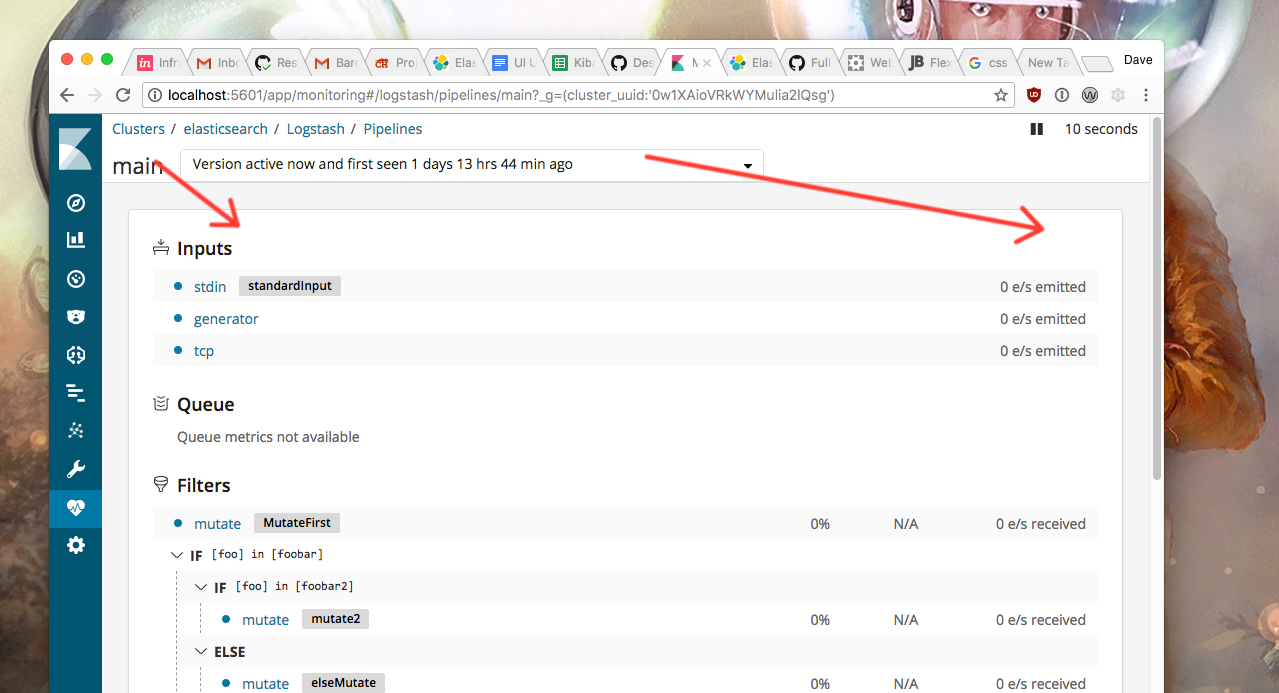This screenshot has width=1279, height=693.
Task: Switch to the 'css' Google tab
Action: click(988, 62)
